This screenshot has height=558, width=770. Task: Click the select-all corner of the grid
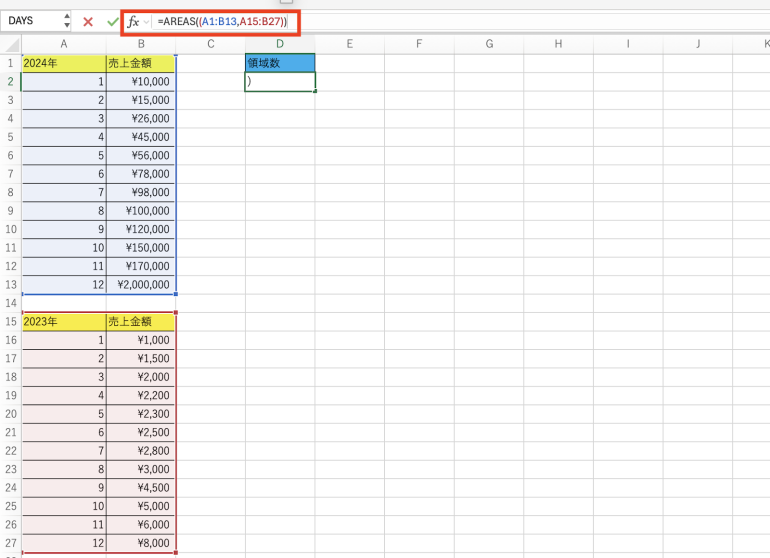tap(10, 43)
